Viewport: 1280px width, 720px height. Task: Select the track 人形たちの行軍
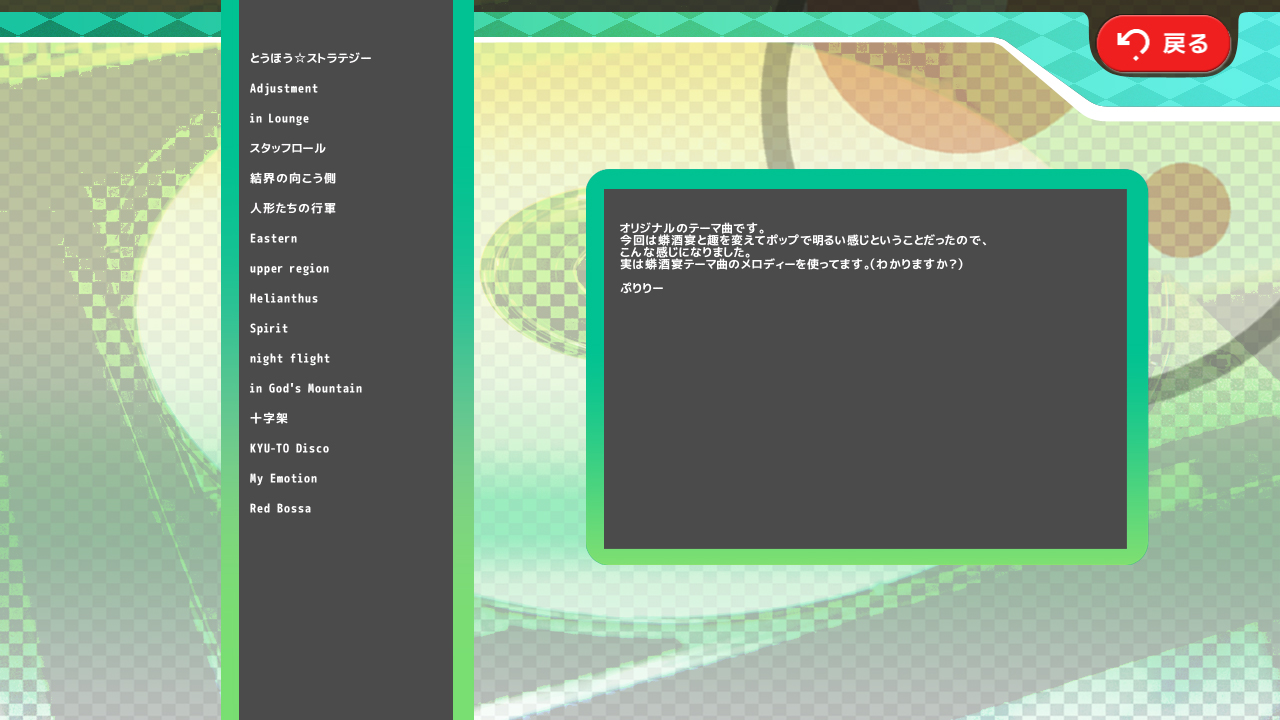(x=293, y=209)
